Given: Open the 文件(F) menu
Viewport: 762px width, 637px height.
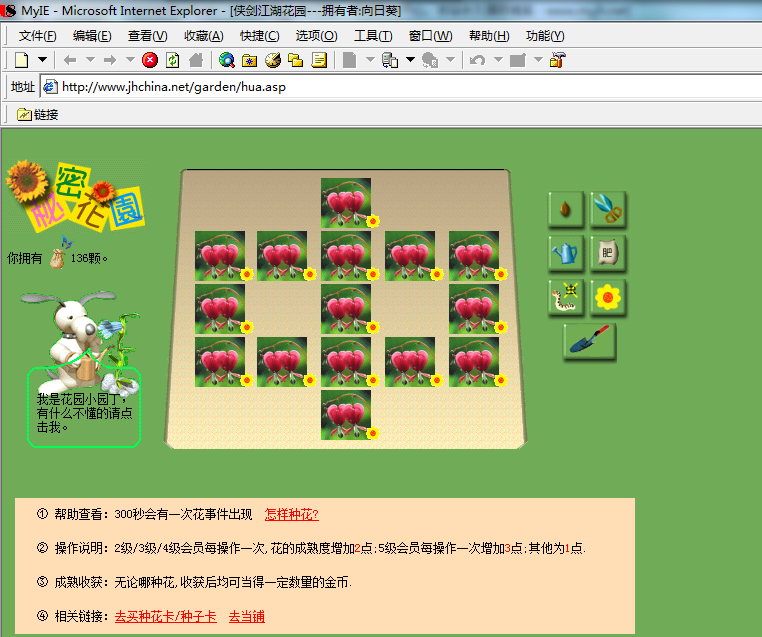Looking at the screenshot, I should tap(37, 36).
